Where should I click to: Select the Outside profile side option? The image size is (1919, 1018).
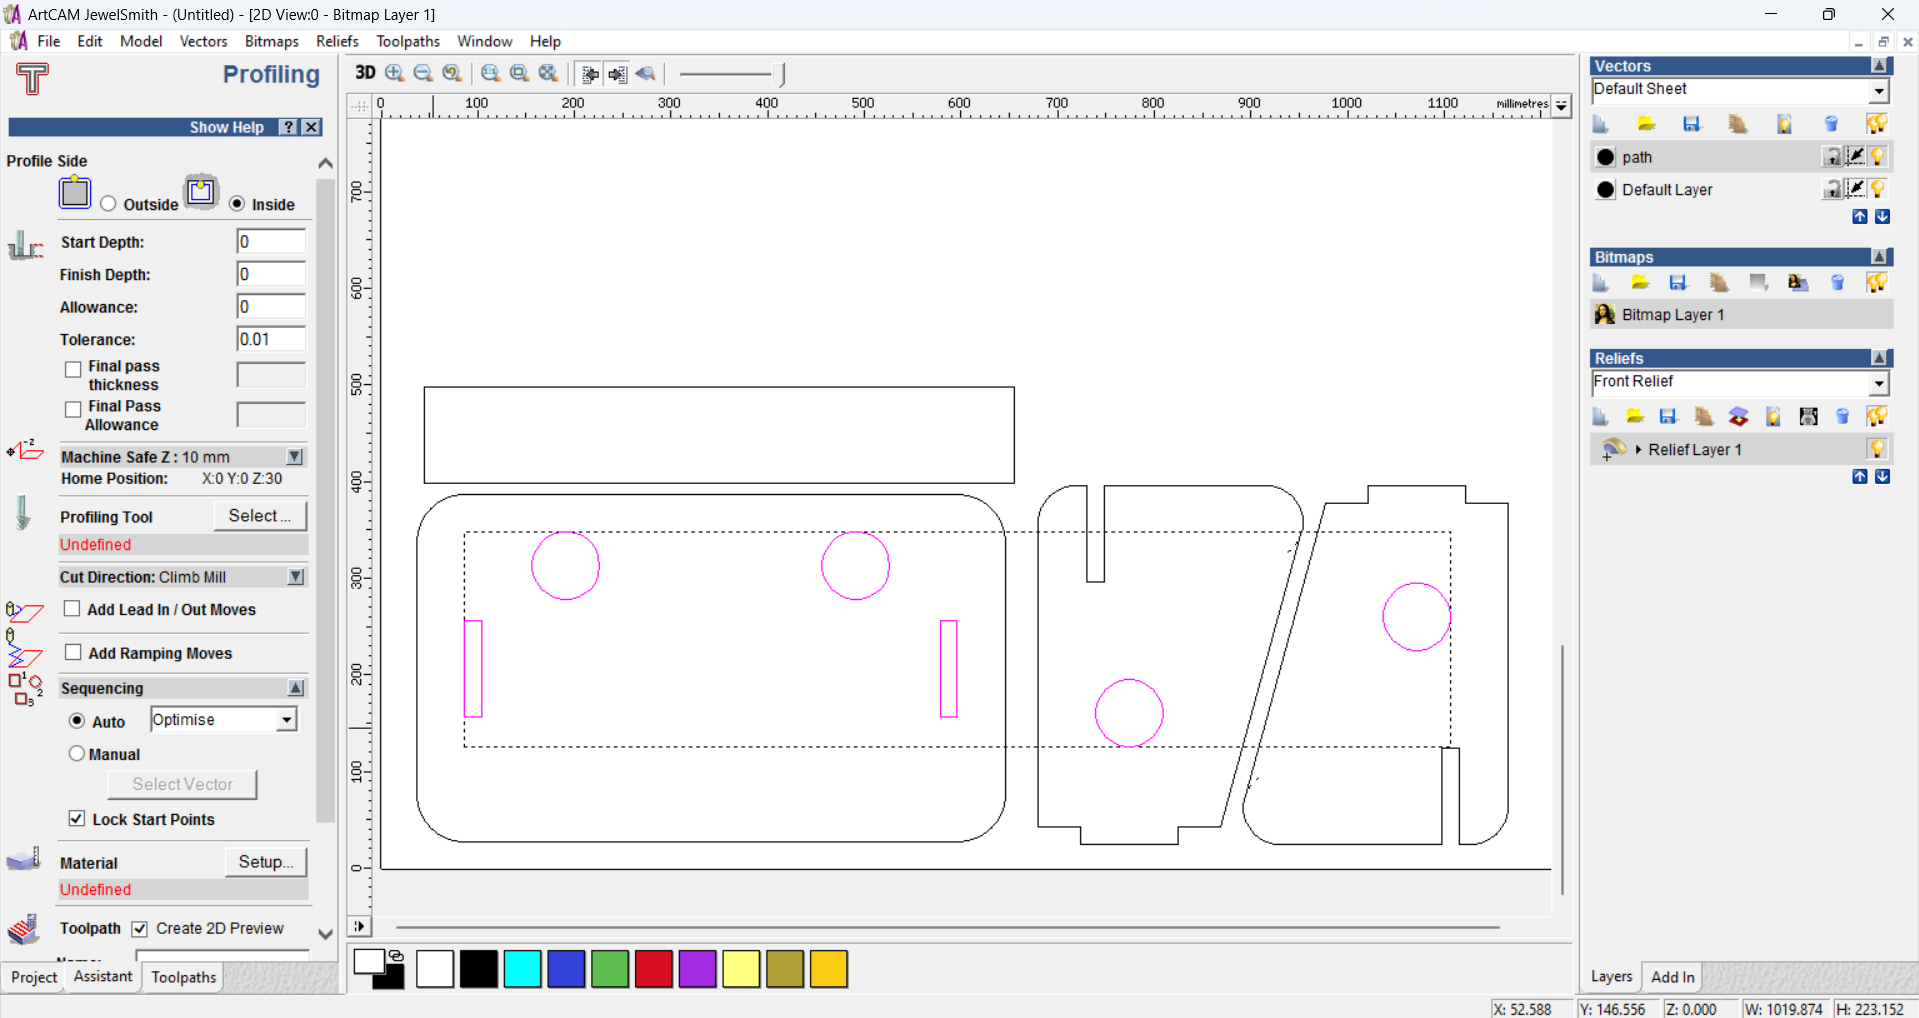(108, 204)
